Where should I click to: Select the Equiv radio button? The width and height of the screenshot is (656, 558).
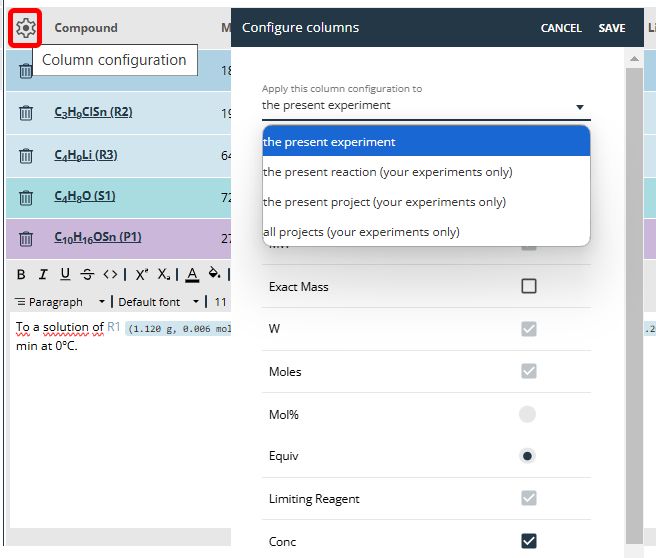527,456
